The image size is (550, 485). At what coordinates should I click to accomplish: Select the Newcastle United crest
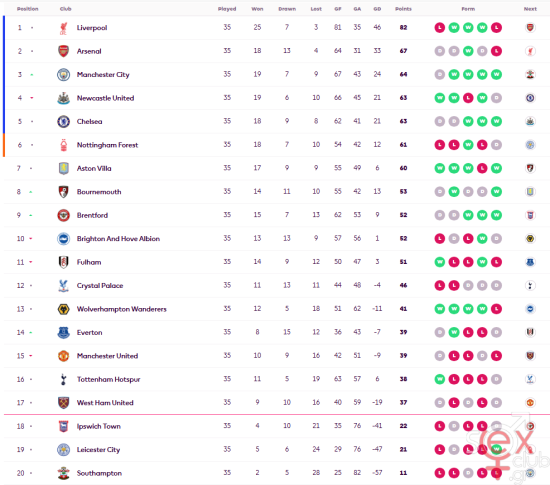tap(63, 98)
